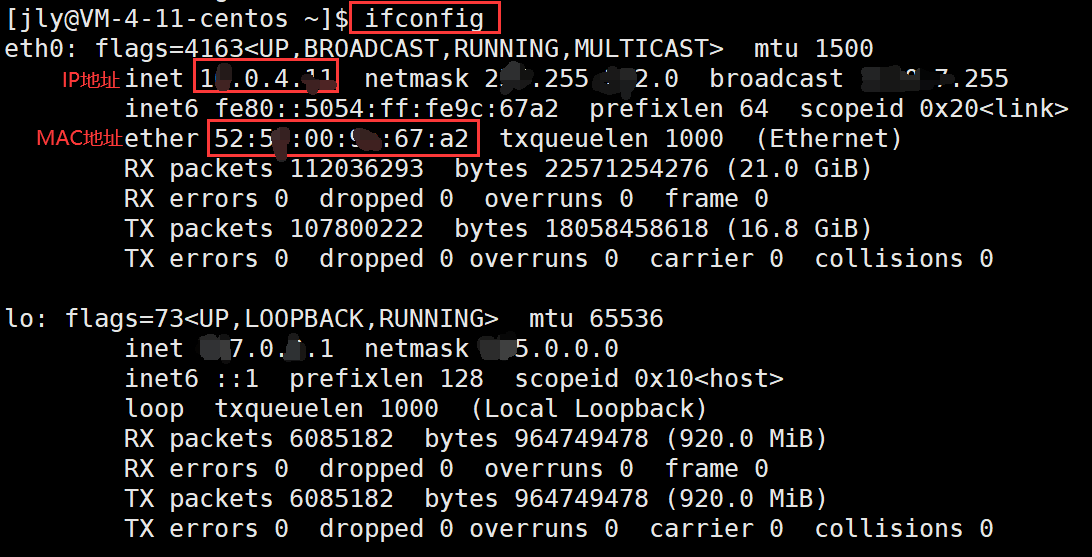The width and height of the screenshot is (1092, 557).
Task: Click the highlighted ifconfig command
Action: [x=425, y=18]
